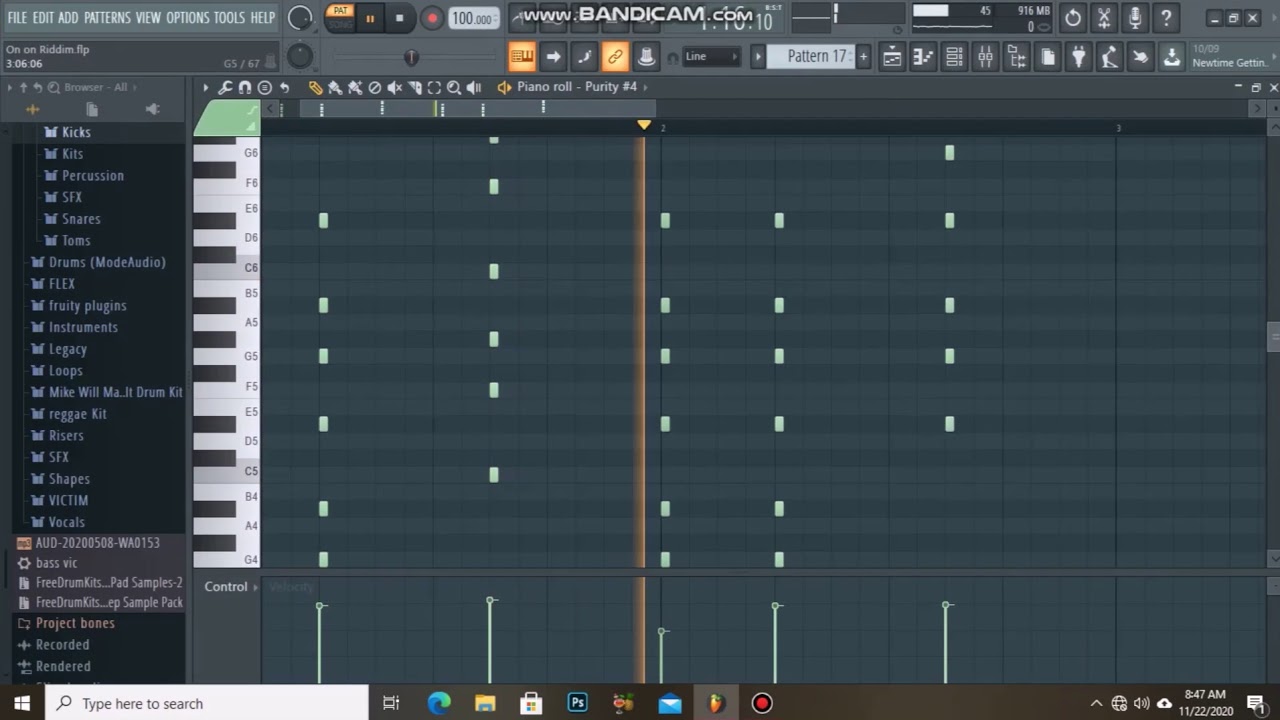Open the Piano roll view button
This screenshot has height=720, width=1280.
click(923, 57)
